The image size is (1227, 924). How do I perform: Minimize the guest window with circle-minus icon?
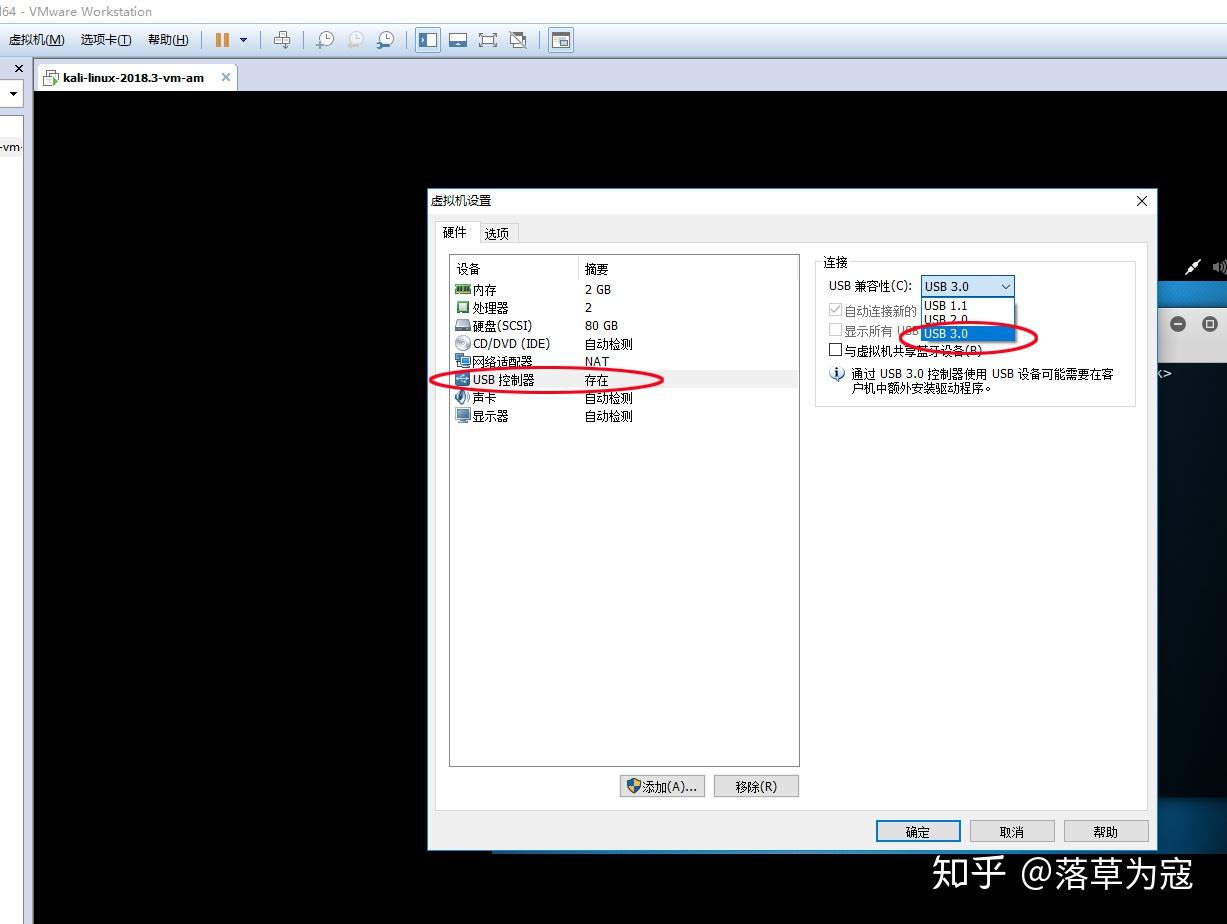[x=1178, y=324]
